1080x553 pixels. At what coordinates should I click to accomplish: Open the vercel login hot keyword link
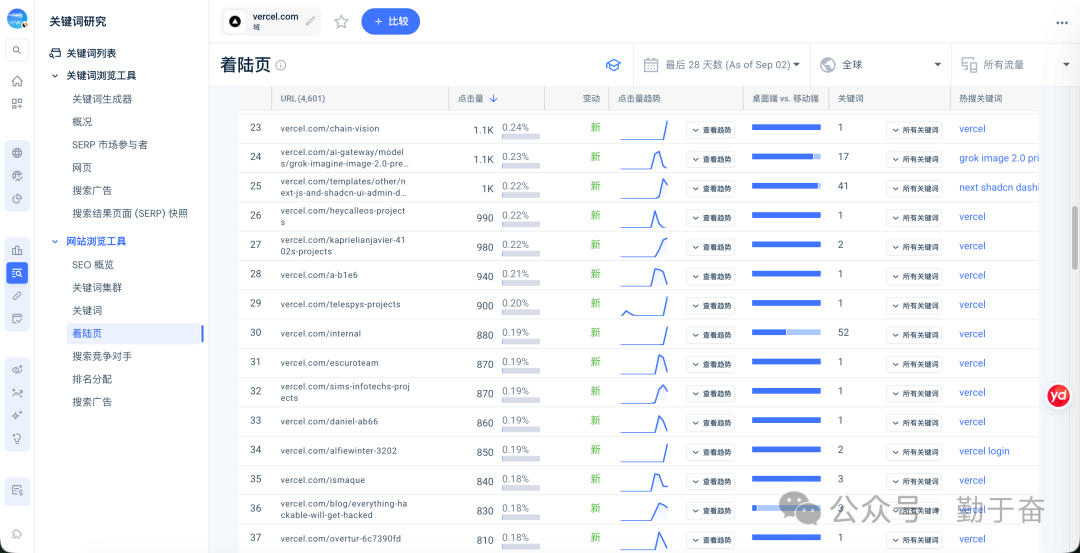[x=984, y=451]
